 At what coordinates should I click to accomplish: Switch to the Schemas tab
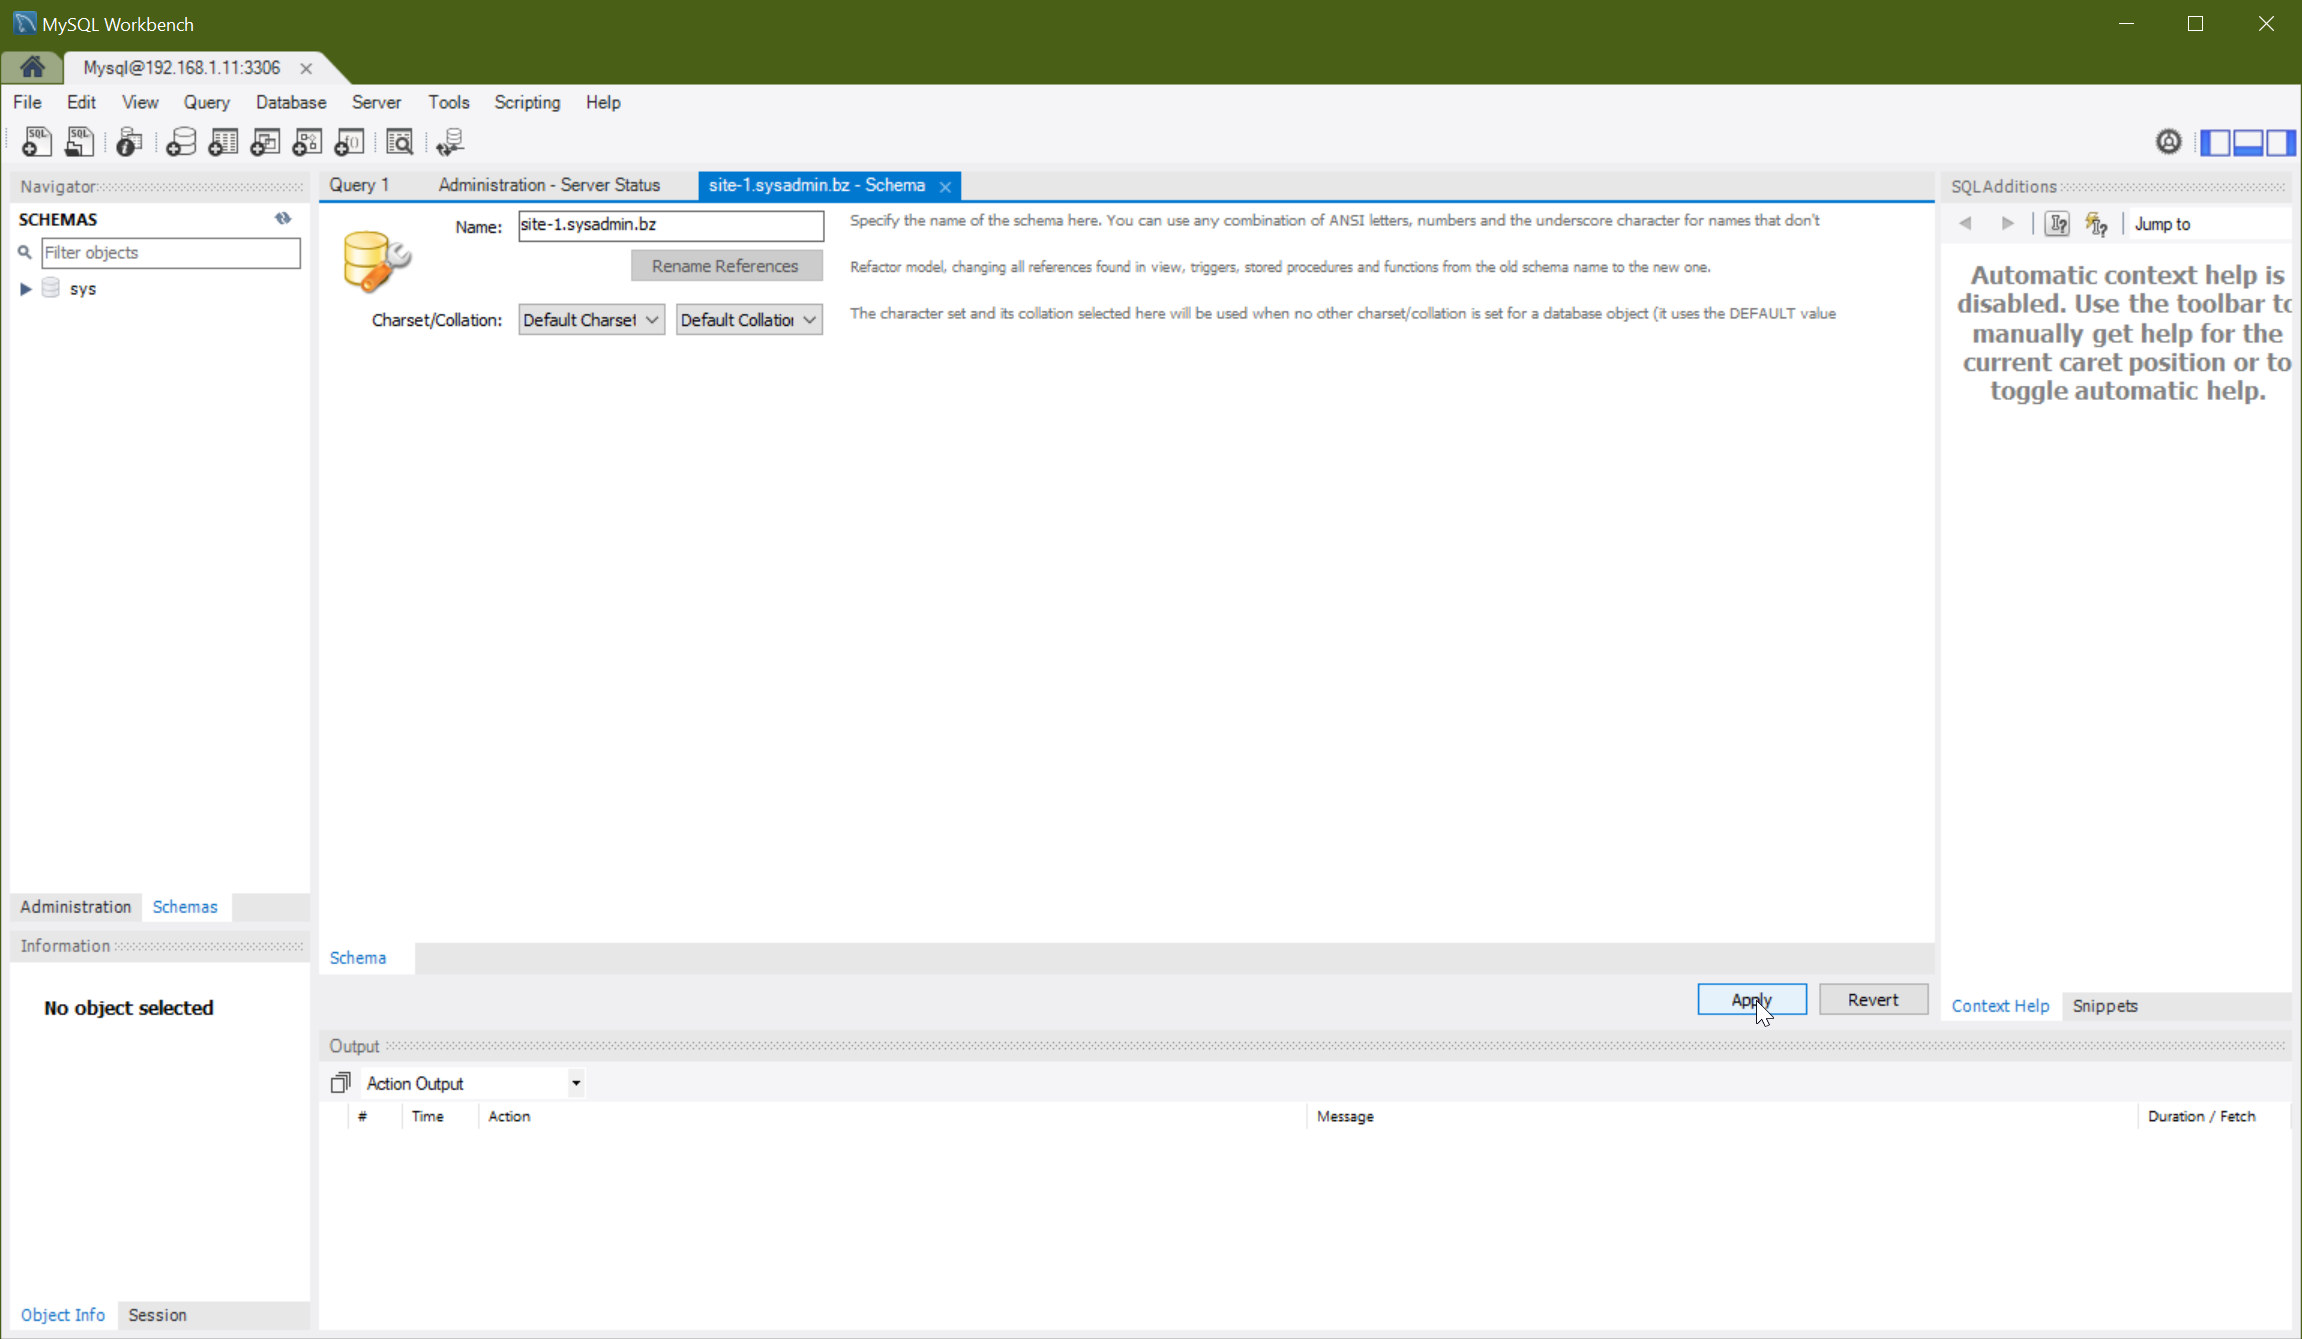(185, 905)
